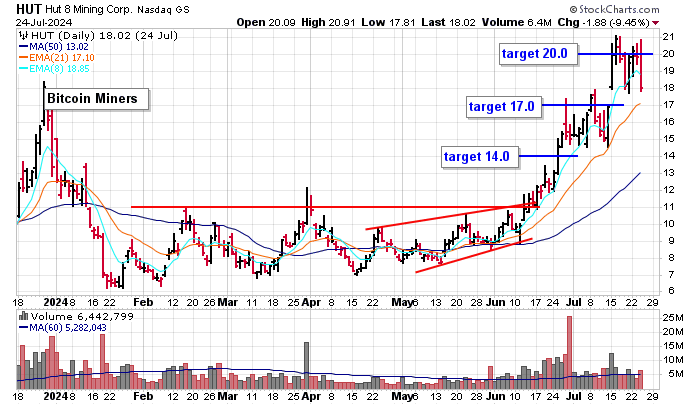Image resolution: width=700 pixels, height=405 pixels.
Task: Click the 25M label on volume axis
Action: pyautogui.click(x=673, y=318)
